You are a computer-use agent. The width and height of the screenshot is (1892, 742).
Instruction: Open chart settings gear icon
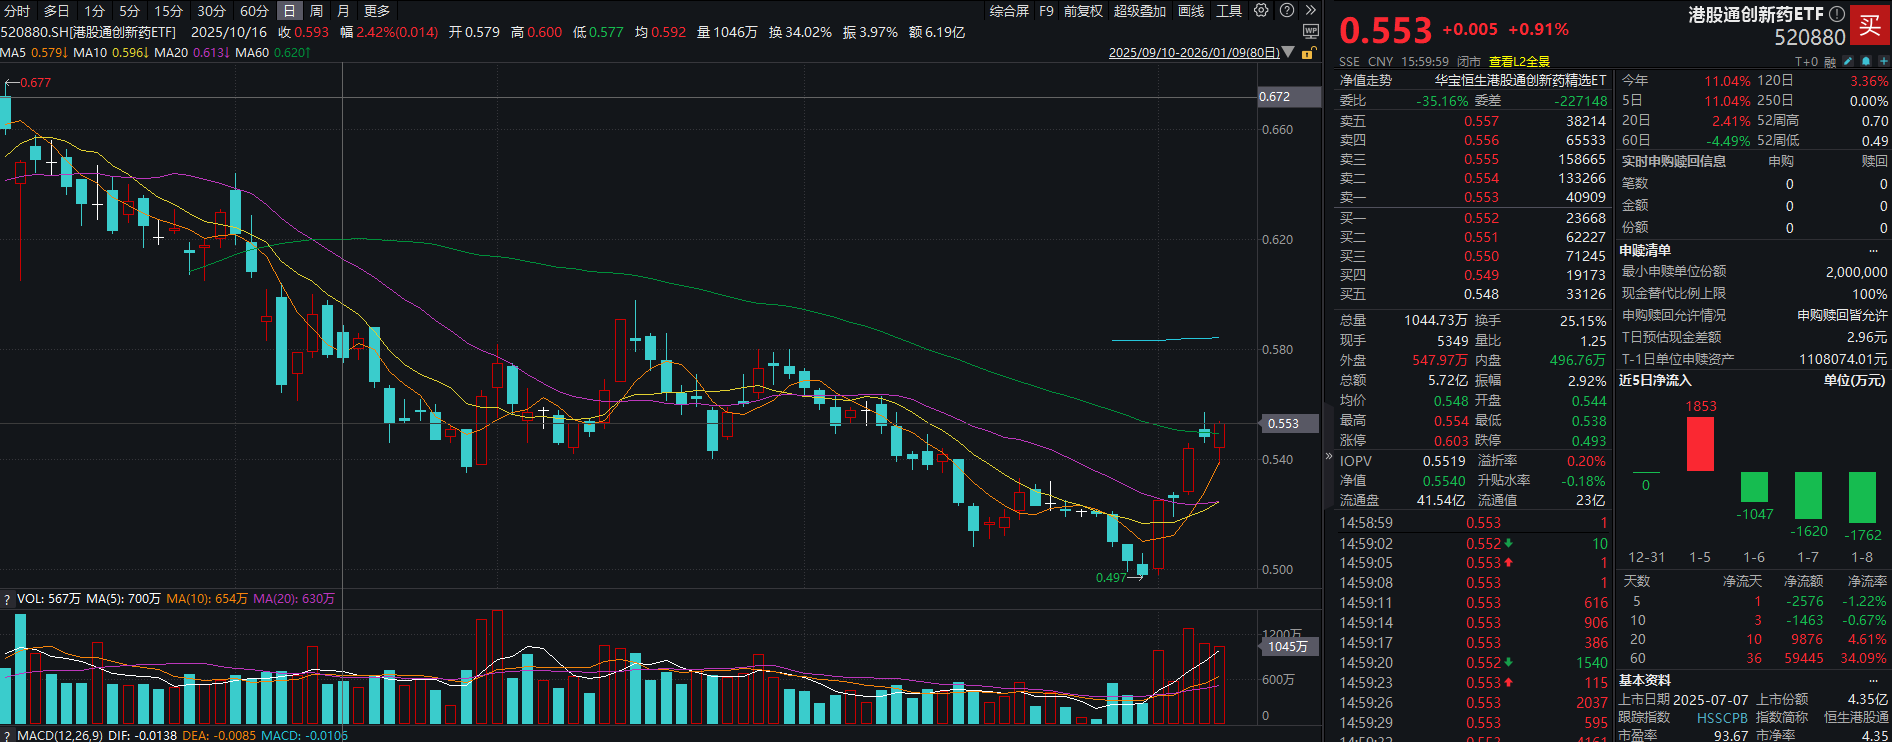click(1261, 11)
